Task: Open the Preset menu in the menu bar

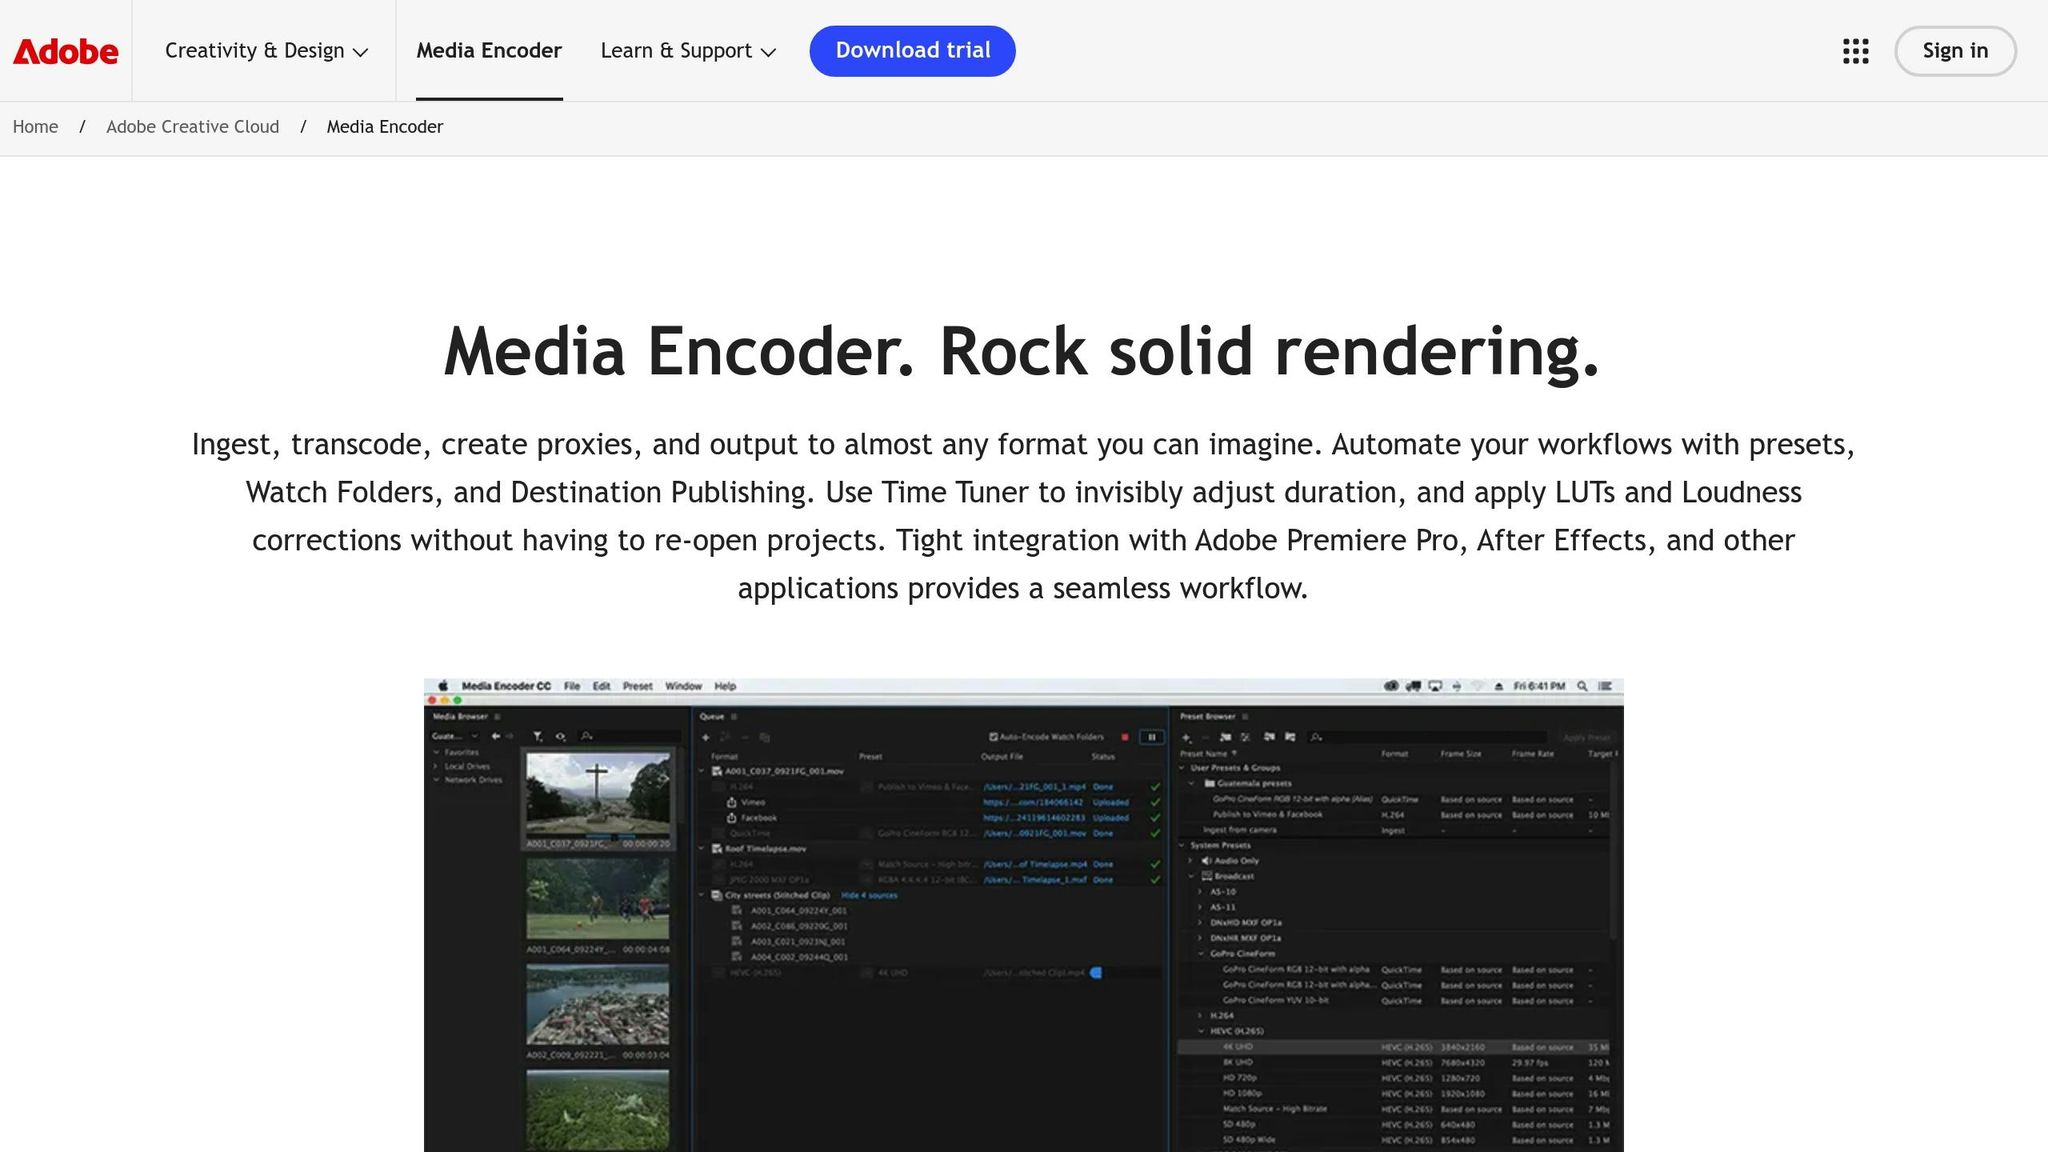Action: [637, 686]
